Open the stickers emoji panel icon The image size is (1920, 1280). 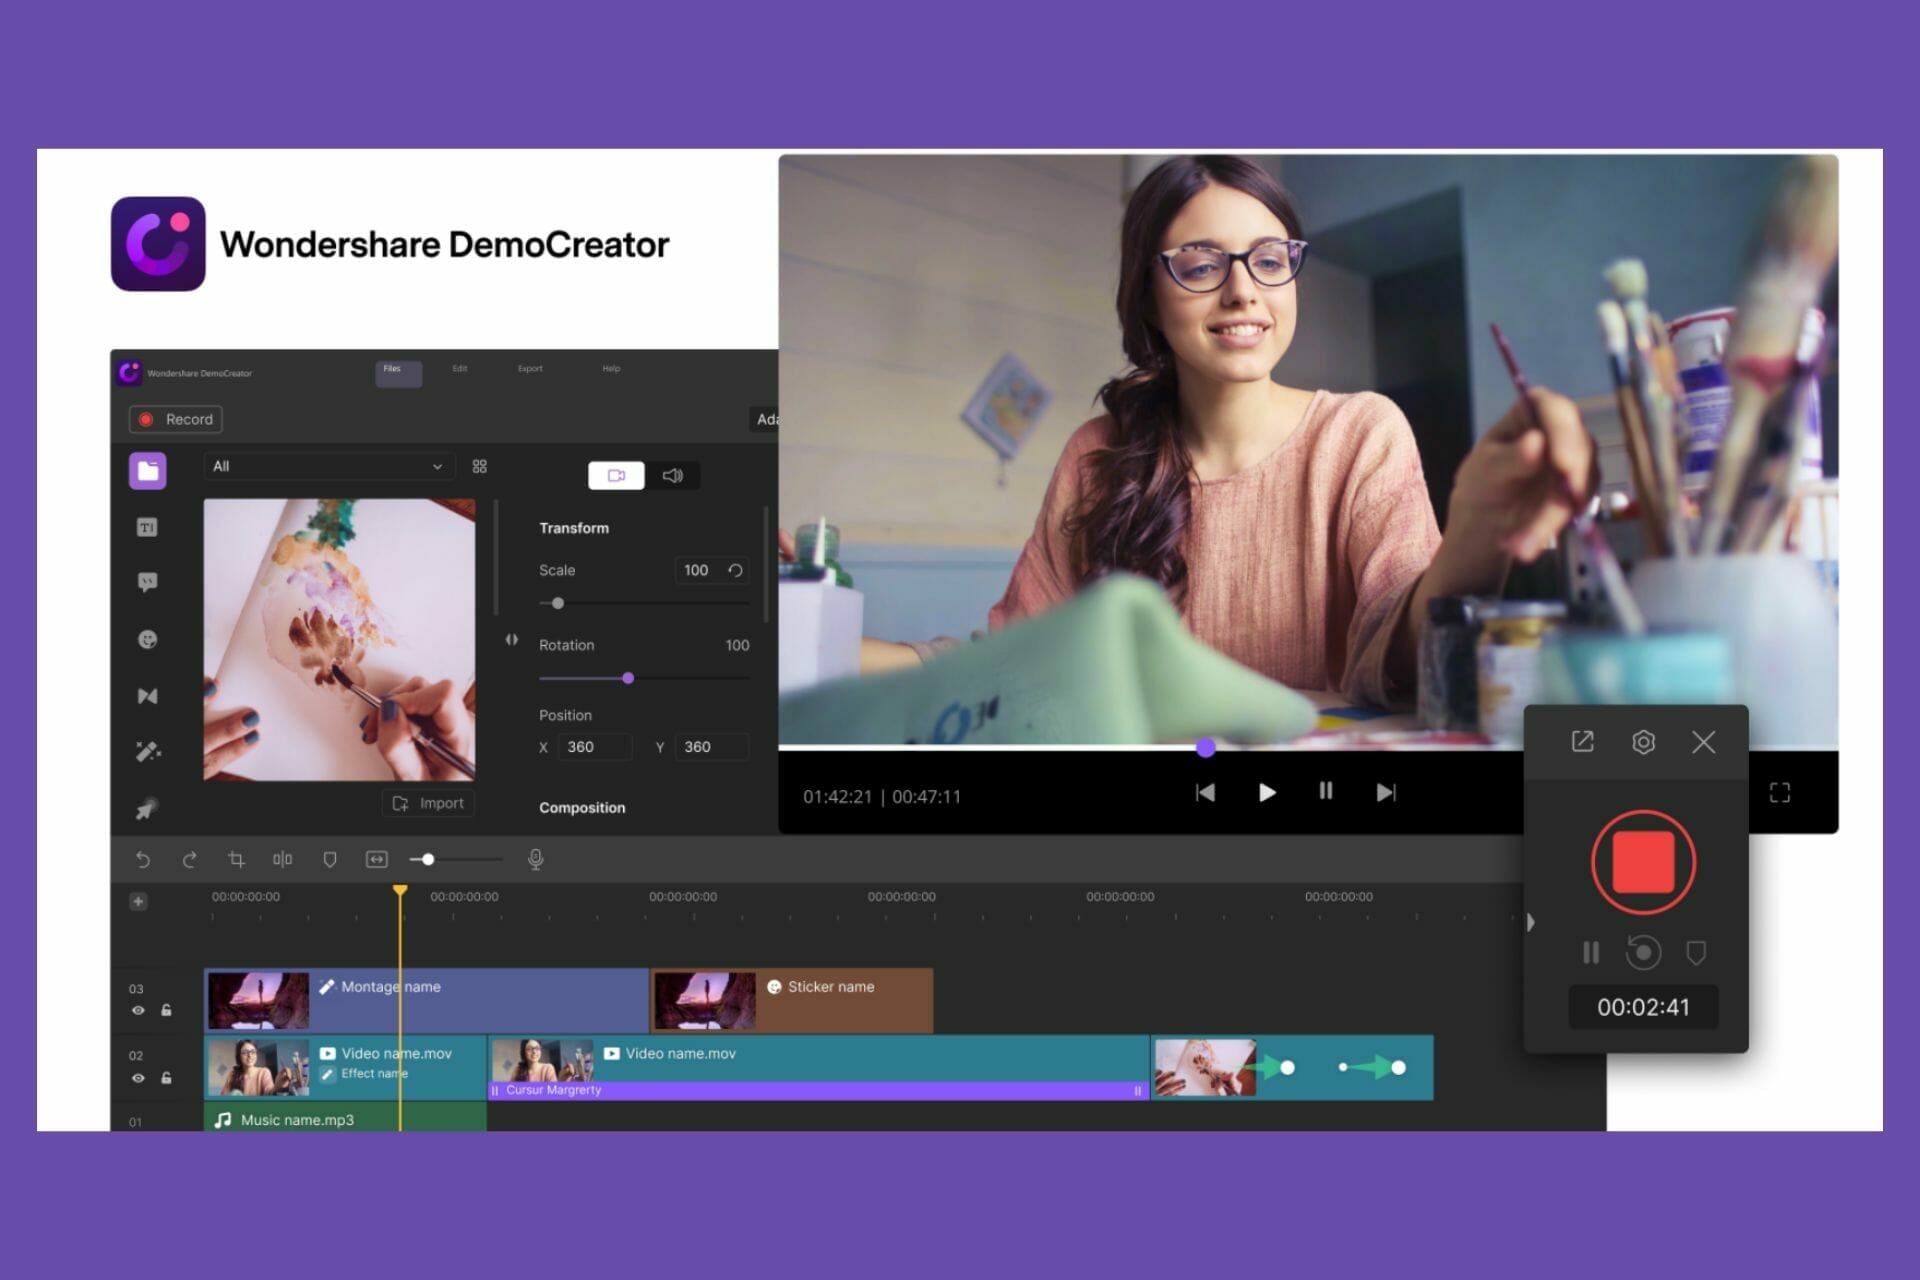(x=147, y=640)
